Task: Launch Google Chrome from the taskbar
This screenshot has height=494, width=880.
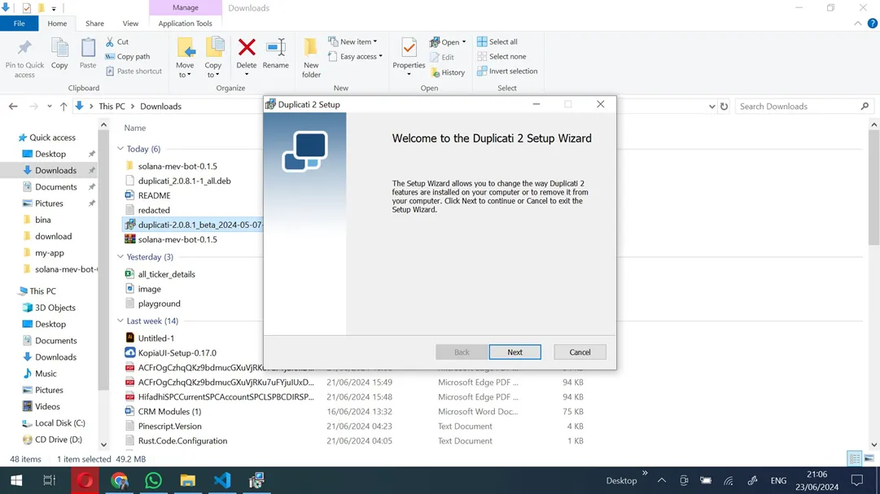Action: [x=119, y=480]
